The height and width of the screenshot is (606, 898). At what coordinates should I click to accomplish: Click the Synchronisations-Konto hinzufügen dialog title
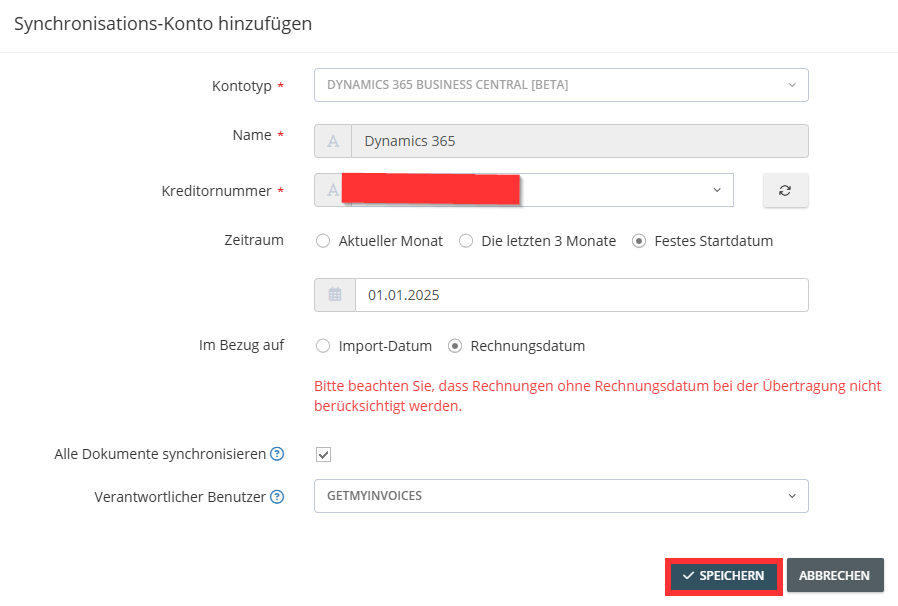click(163, 24)
